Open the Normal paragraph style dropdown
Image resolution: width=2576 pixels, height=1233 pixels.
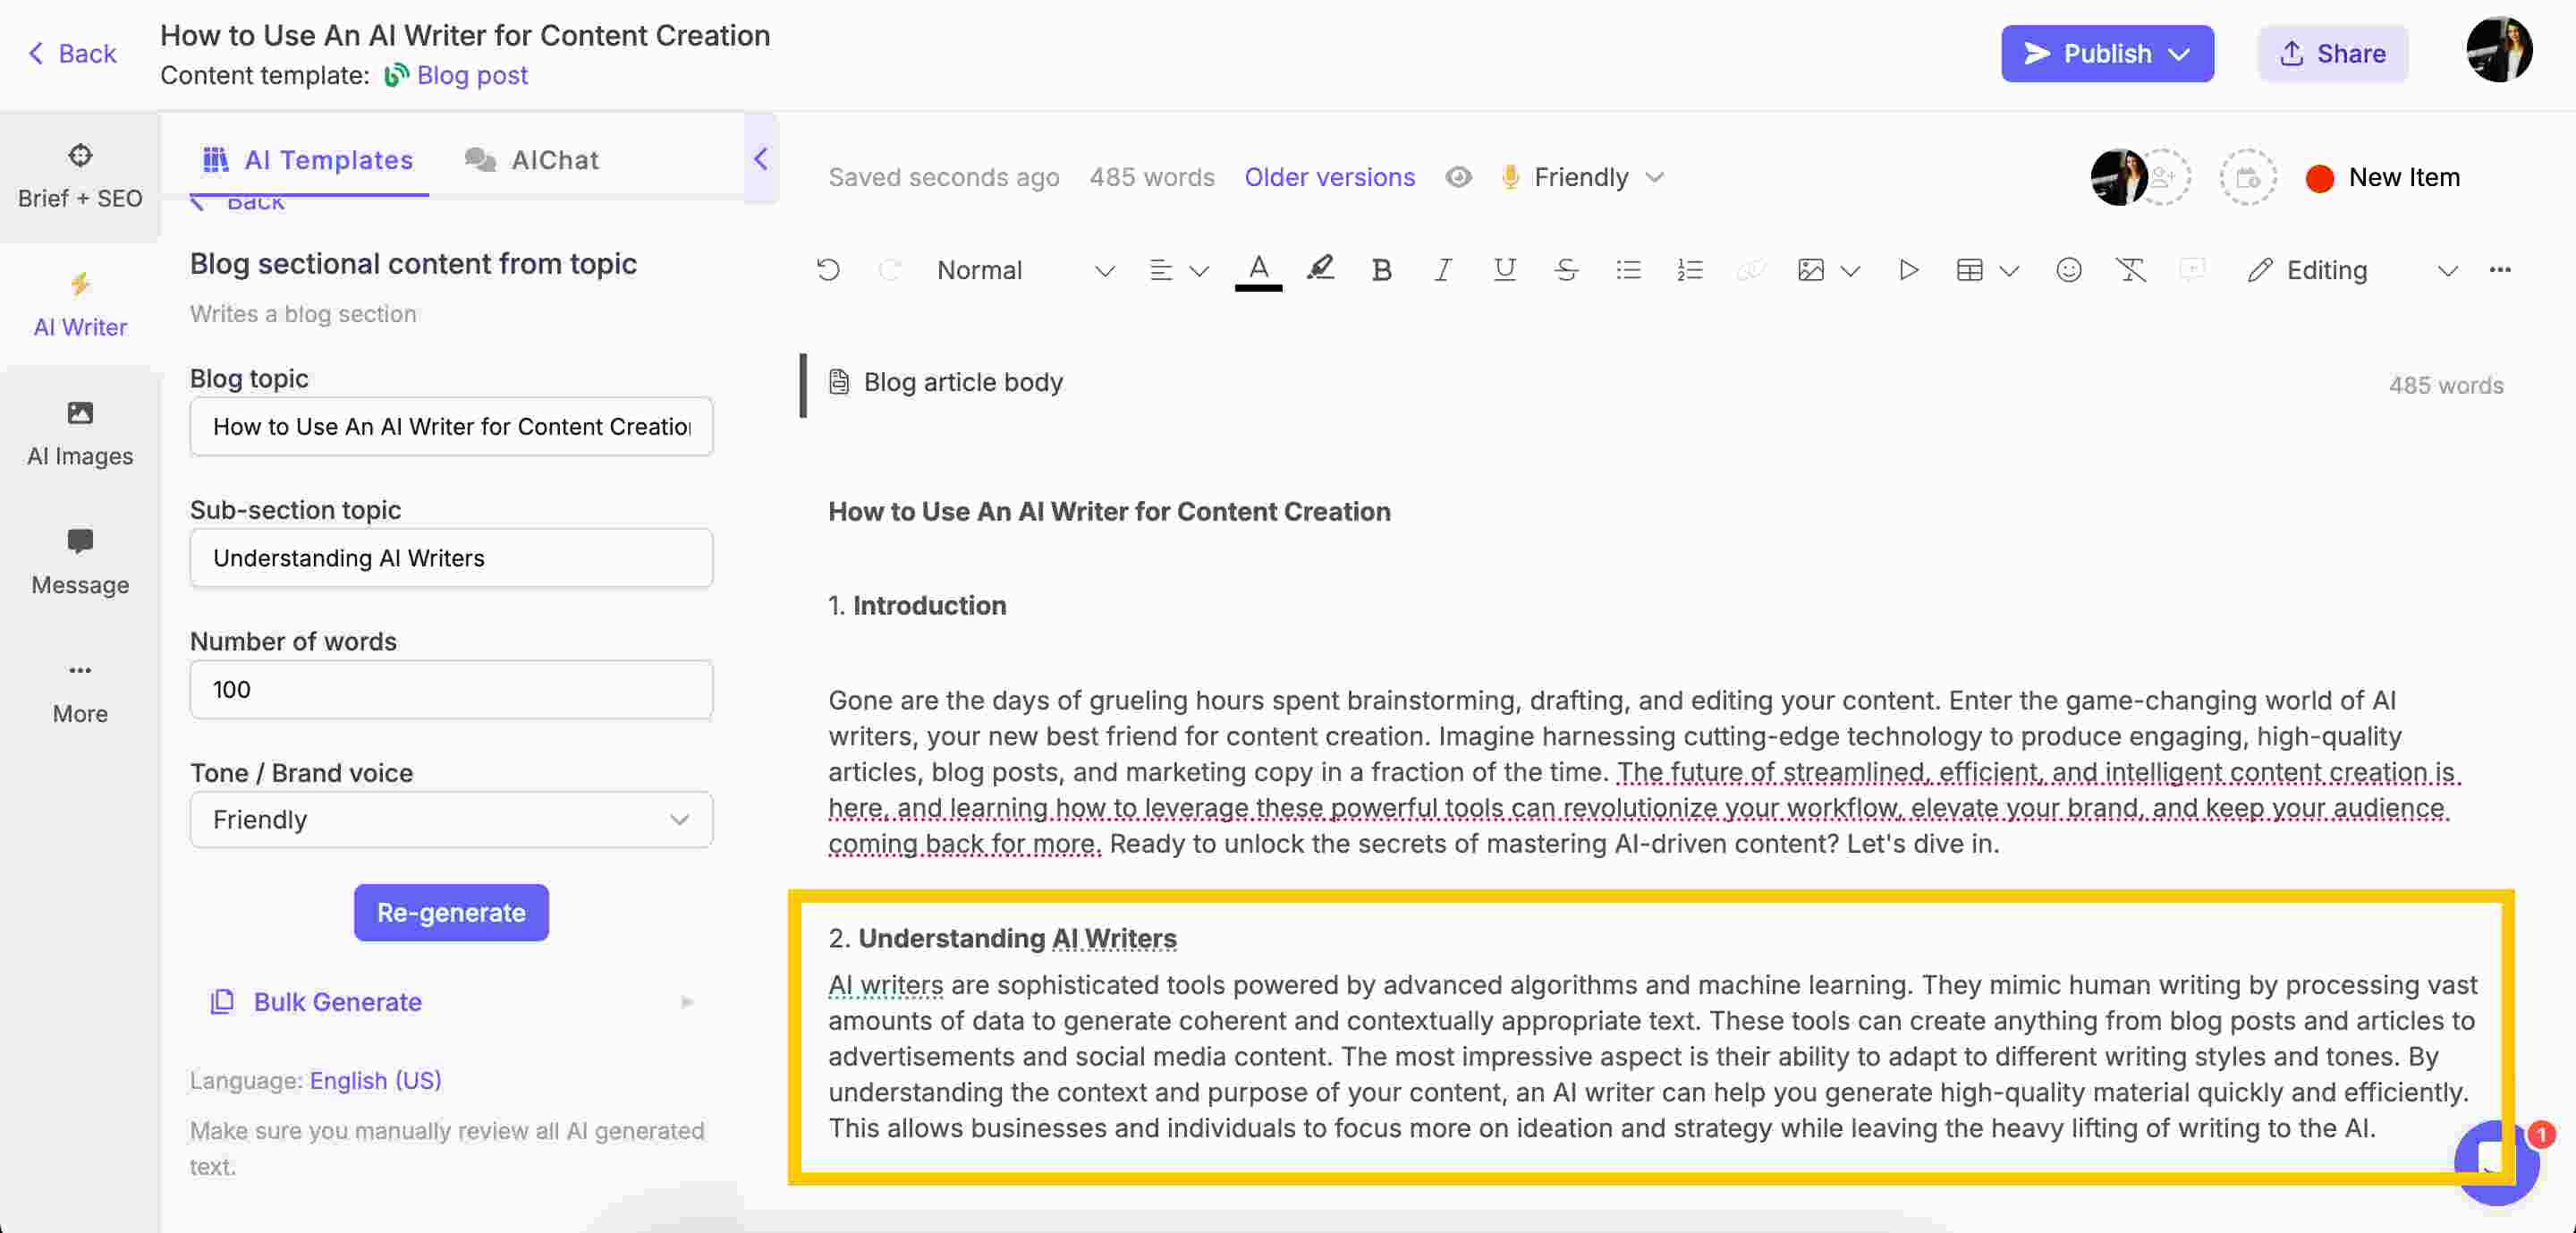pos(1025,270)
